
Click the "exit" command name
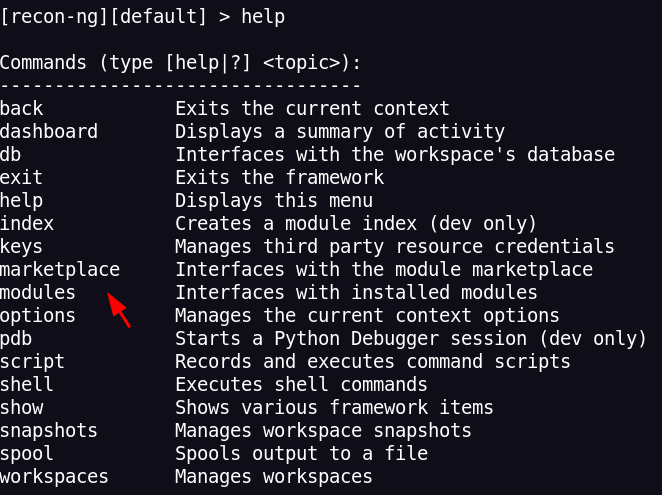point(22,177)
